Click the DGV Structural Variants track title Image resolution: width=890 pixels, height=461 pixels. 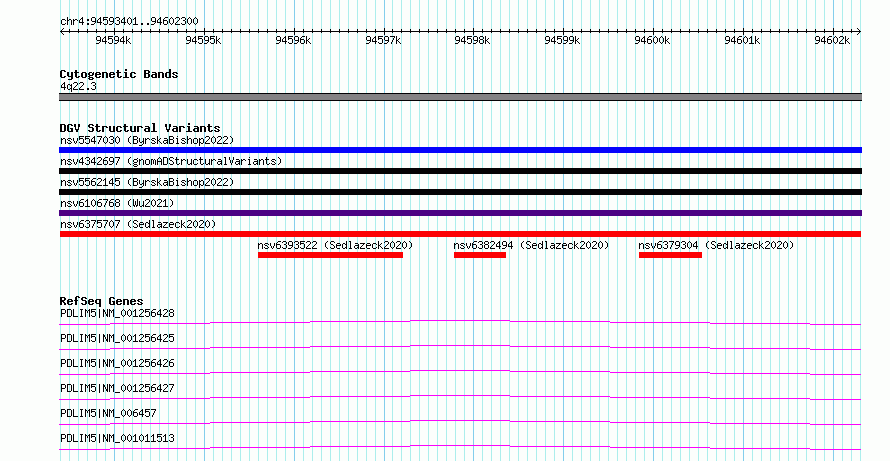pyautogui.click(x=140, y=128)
